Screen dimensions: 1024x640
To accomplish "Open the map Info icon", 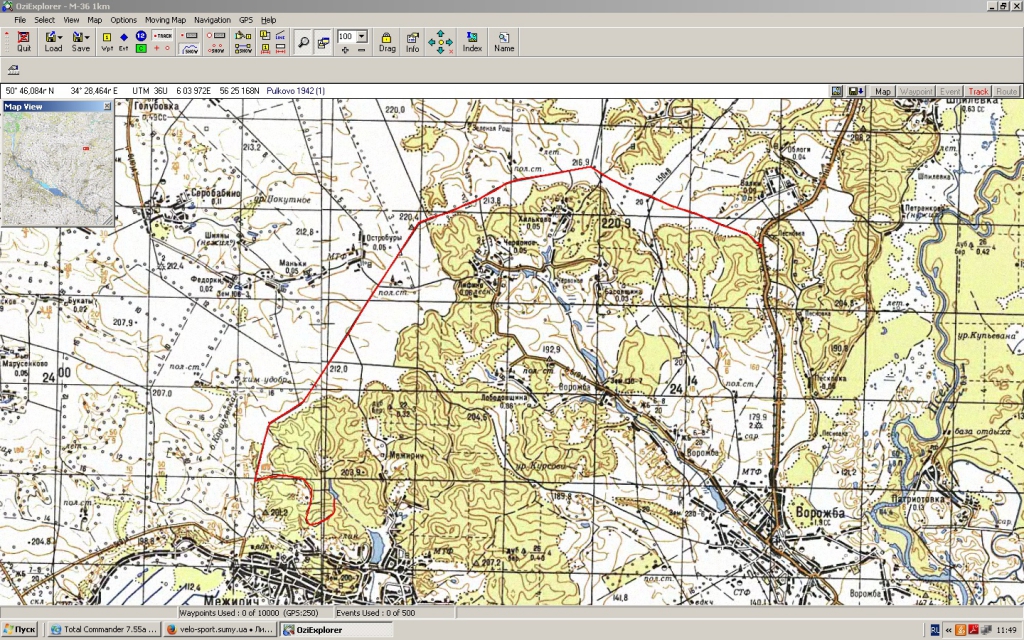I will (412, 41).
